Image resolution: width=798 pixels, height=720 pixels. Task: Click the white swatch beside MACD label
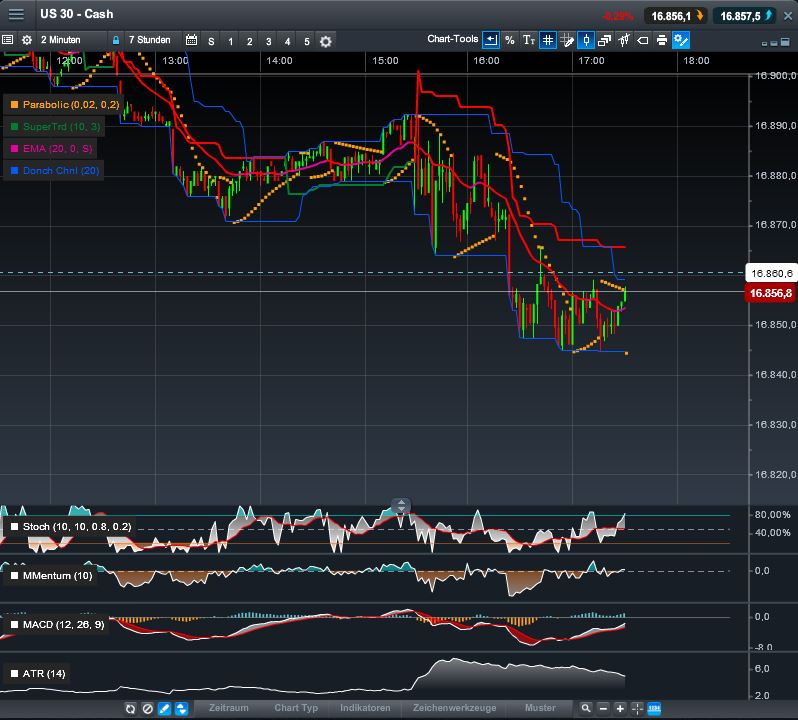click(14, 624)
